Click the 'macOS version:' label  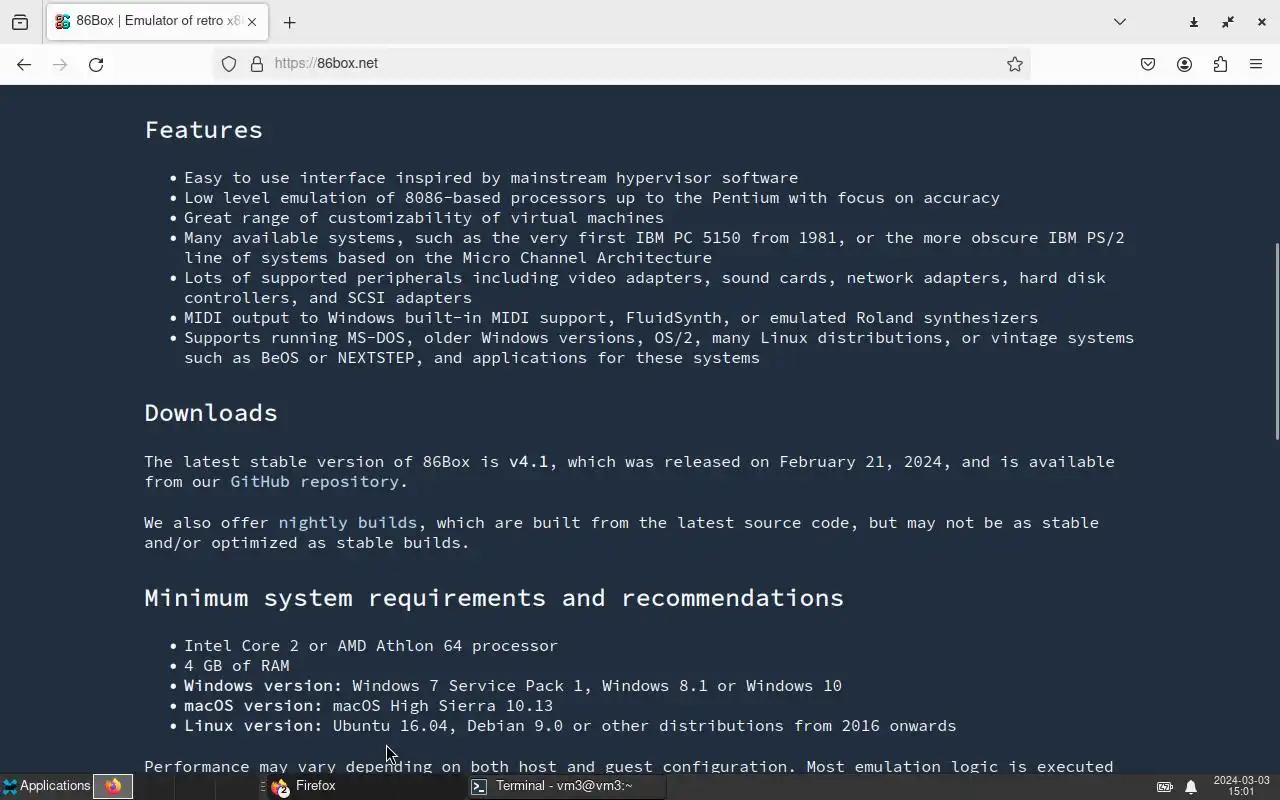point(253,706)
